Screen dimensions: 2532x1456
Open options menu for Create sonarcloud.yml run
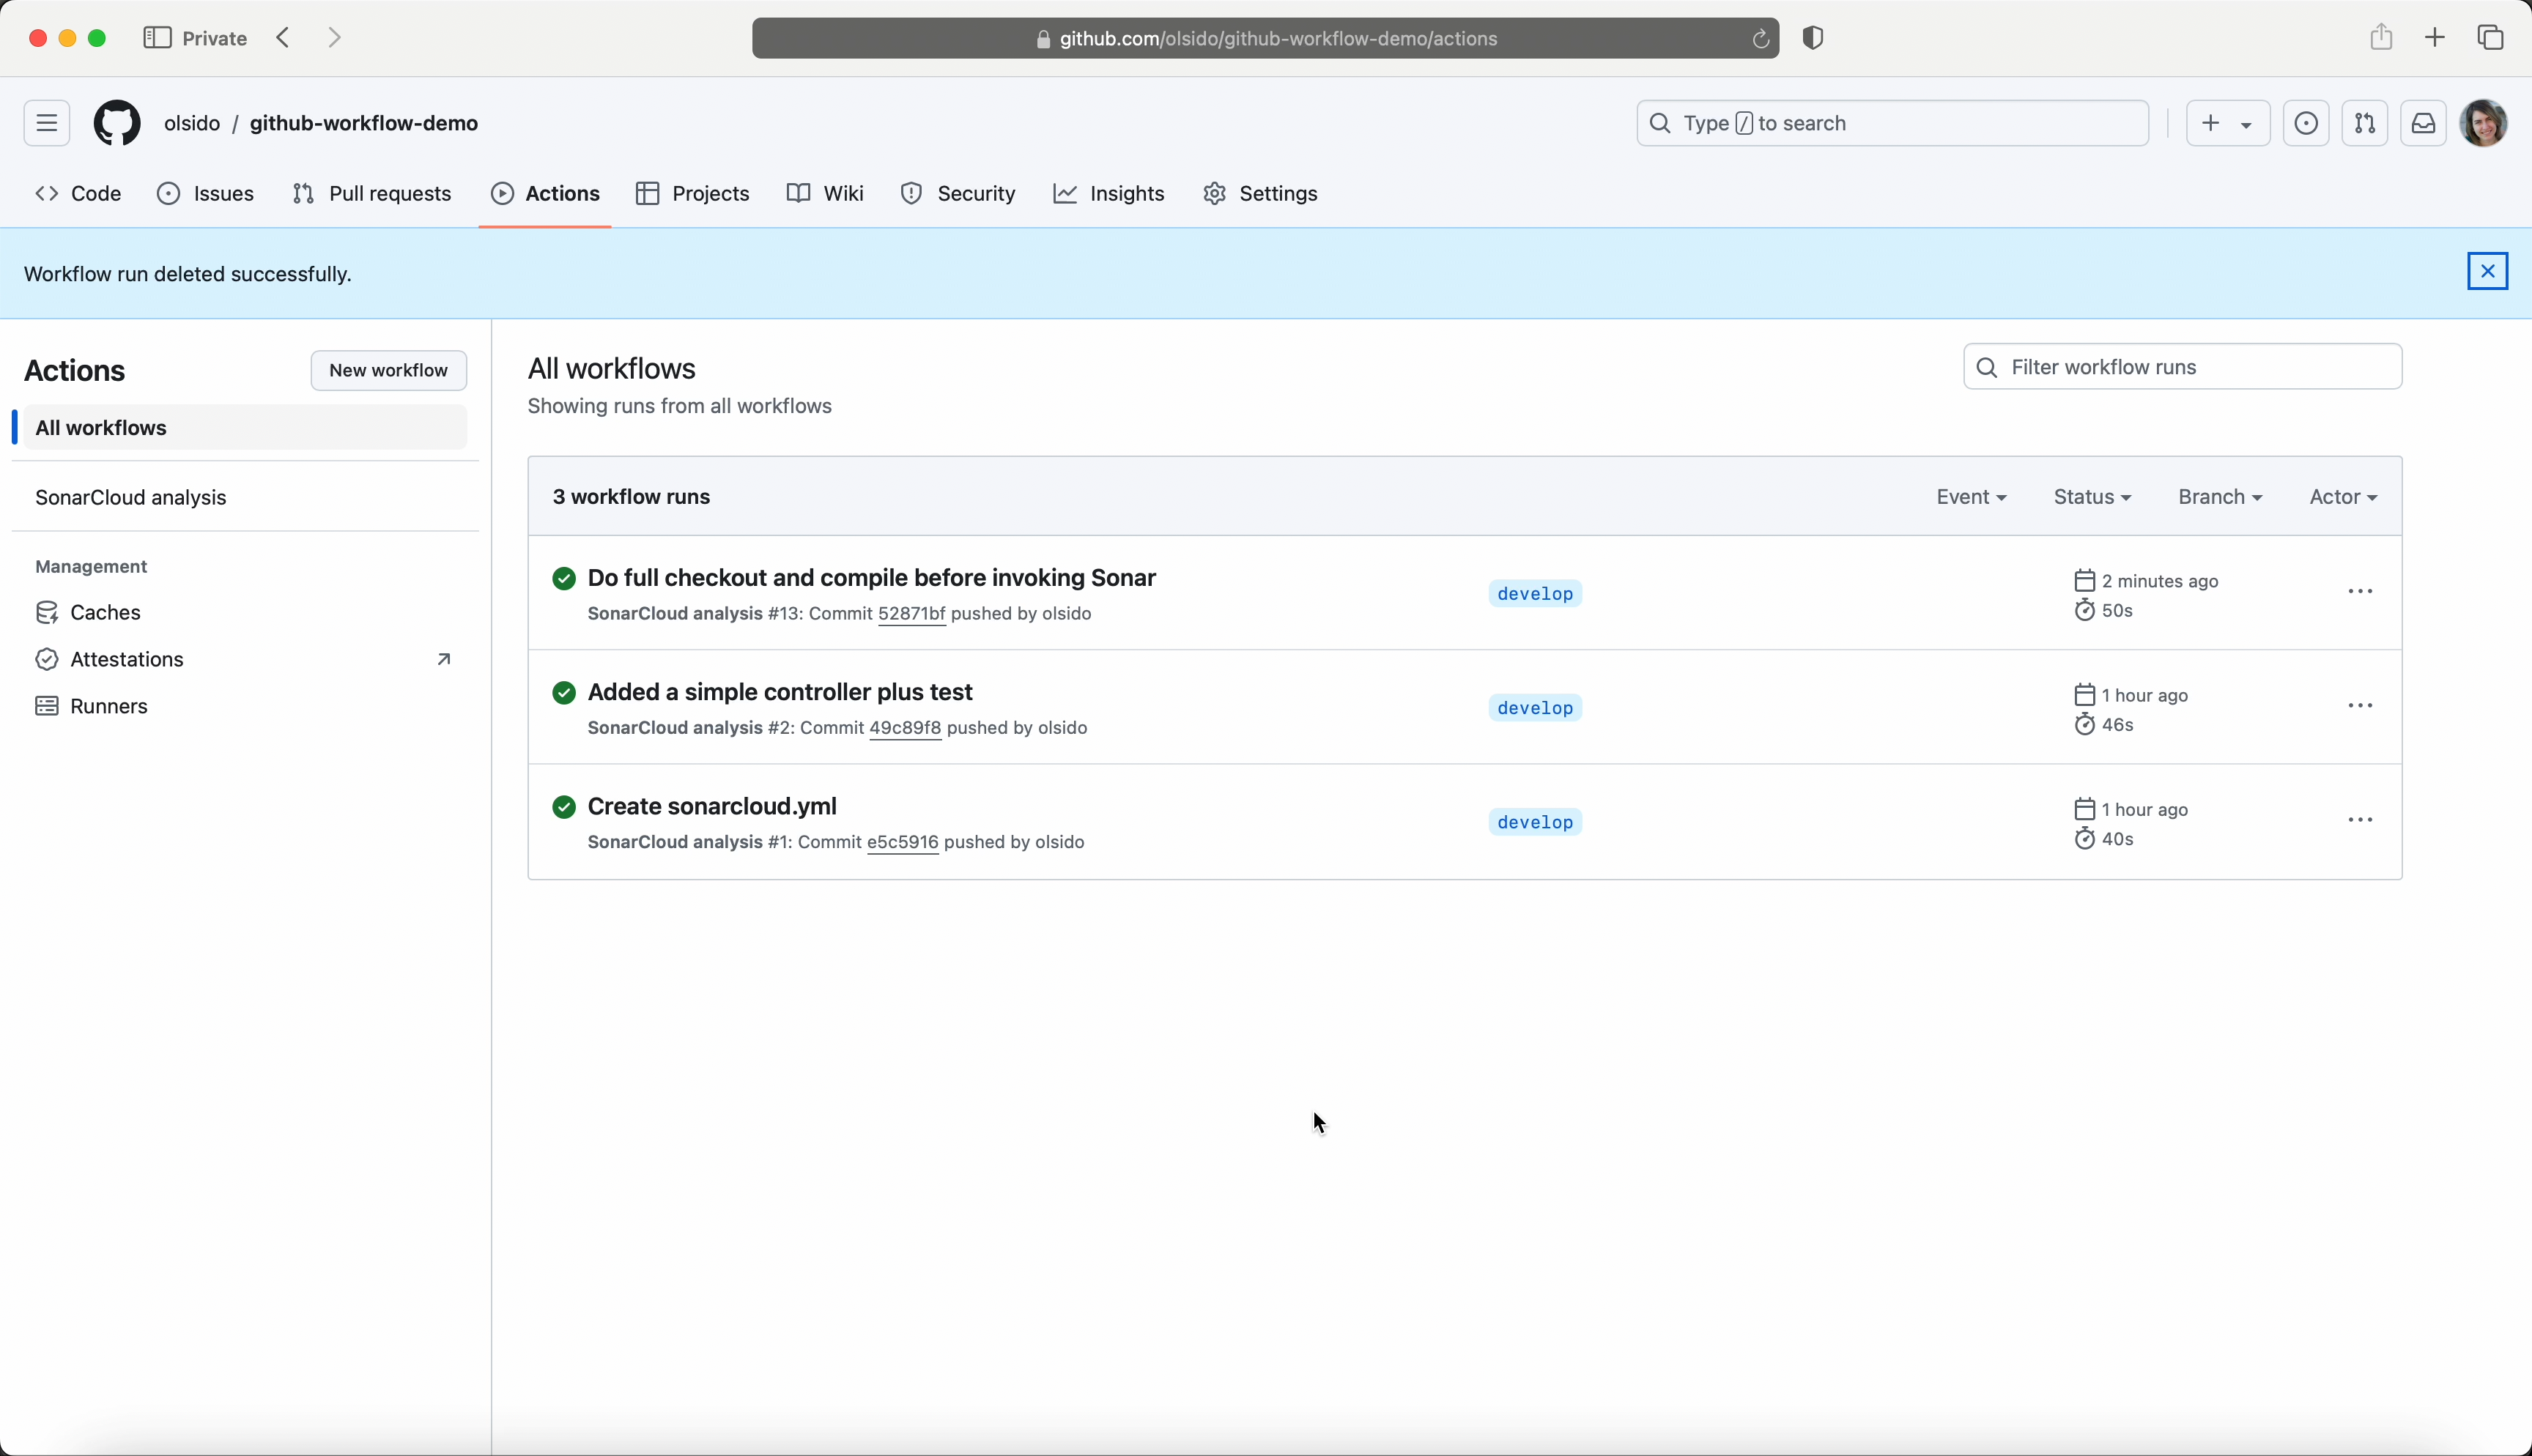(x=2360, y=820)
